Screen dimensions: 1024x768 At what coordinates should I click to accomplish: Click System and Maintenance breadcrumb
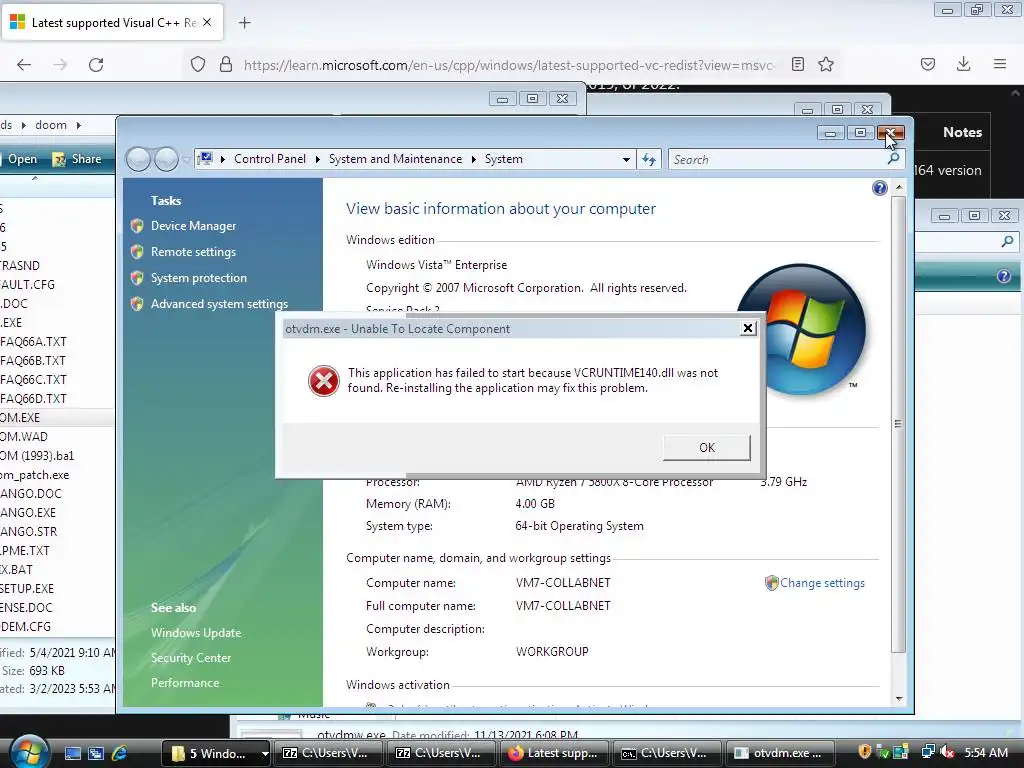[x=395, y=159]
